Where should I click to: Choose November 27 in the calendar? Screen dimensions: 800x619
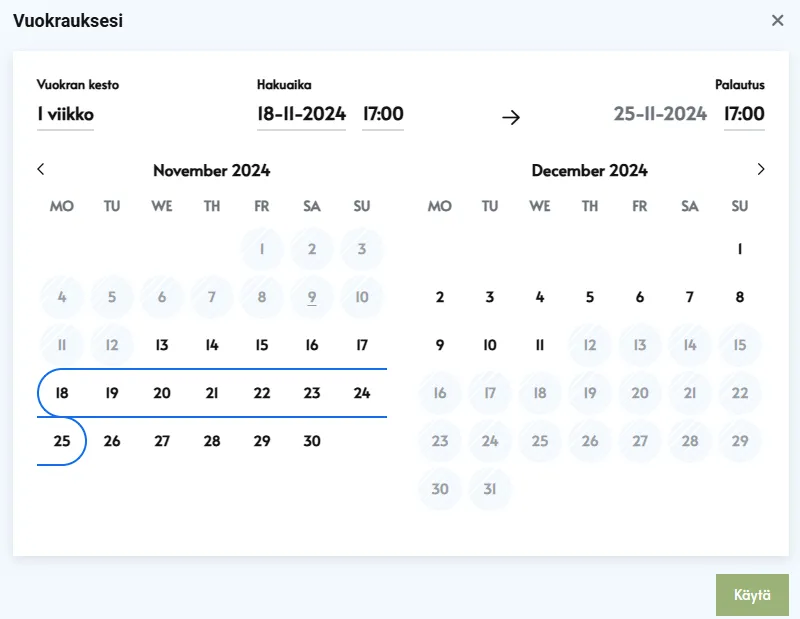[x=162, y=441]
